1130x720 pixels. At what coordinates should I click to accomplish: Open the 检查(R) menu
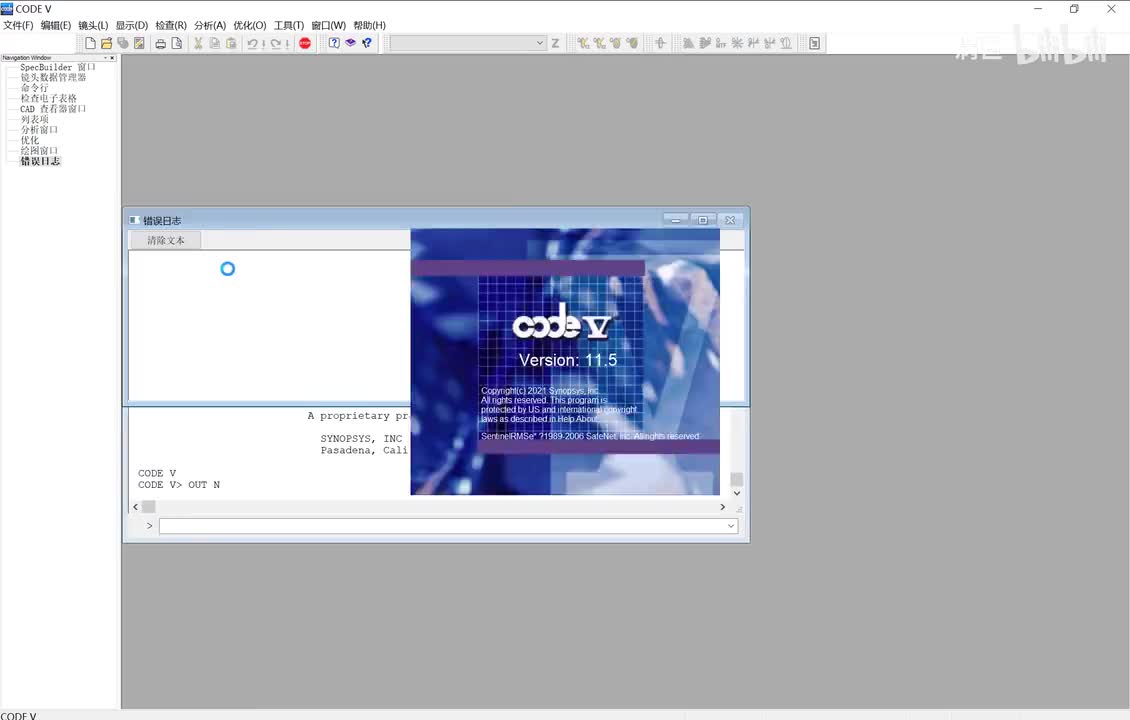tap(171, 25)
